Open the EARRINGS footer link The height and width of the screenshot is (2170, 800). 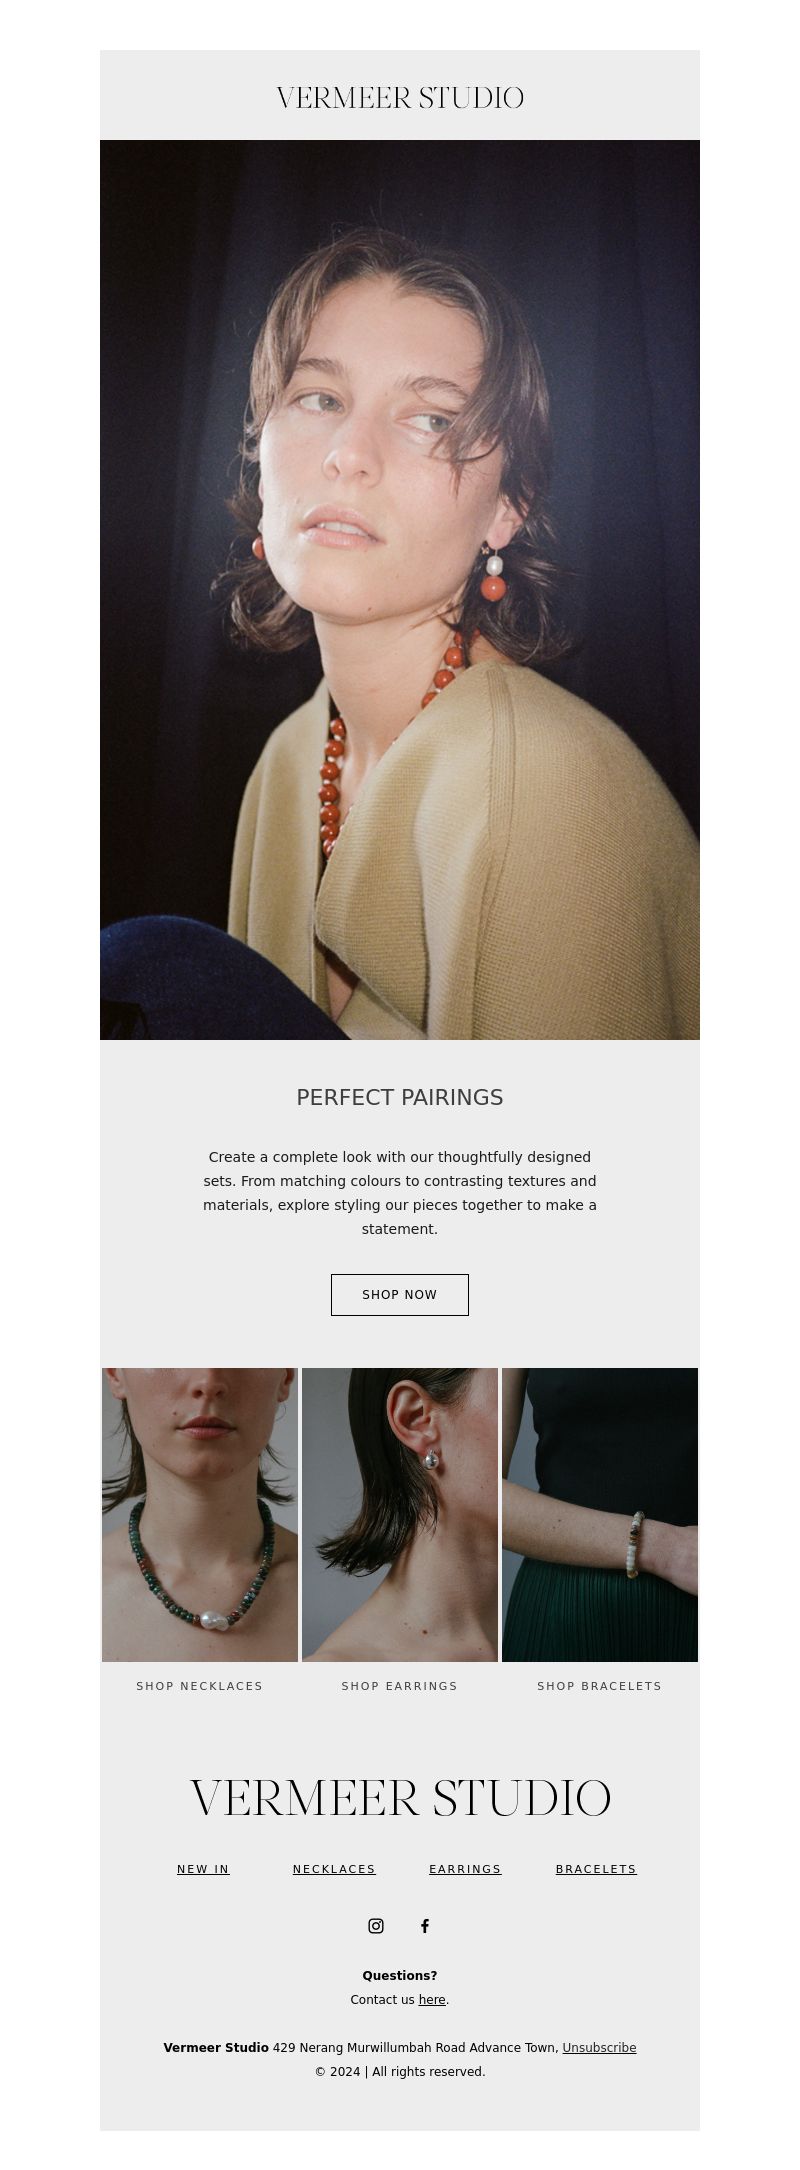coord(465,1869)
